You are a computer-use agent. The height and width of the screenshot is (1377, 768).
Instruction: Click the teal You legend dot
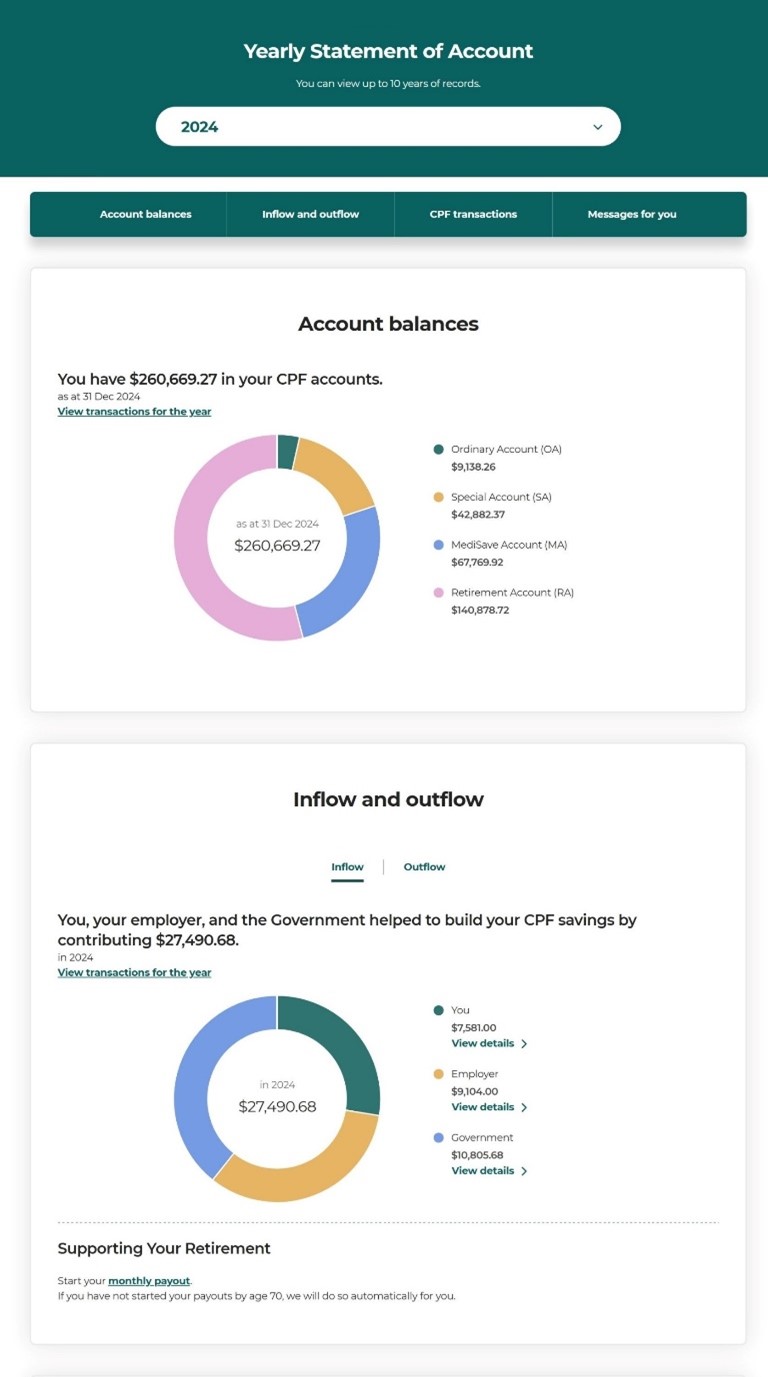[436, 1010]
